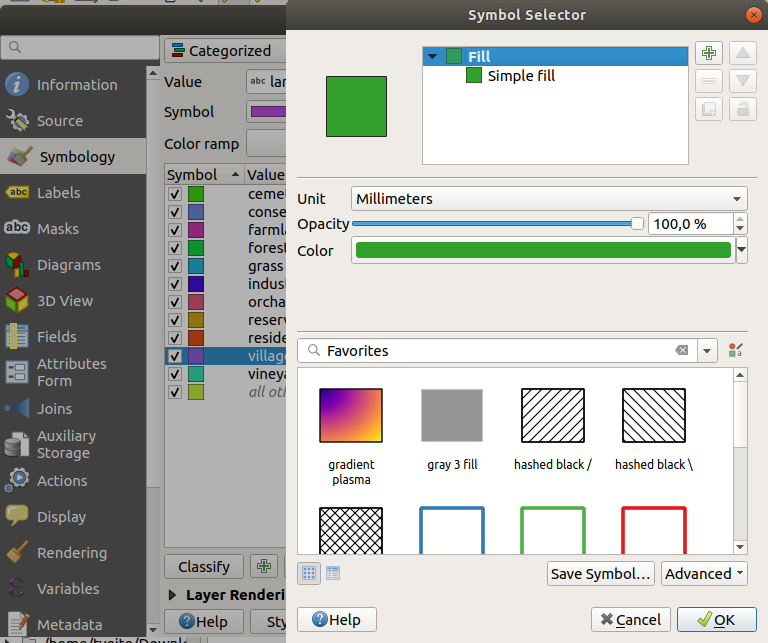Toggle the grass category checkbox
This screenshot has width=768, height=643.
pyautogui.click(x=175, y=266)
